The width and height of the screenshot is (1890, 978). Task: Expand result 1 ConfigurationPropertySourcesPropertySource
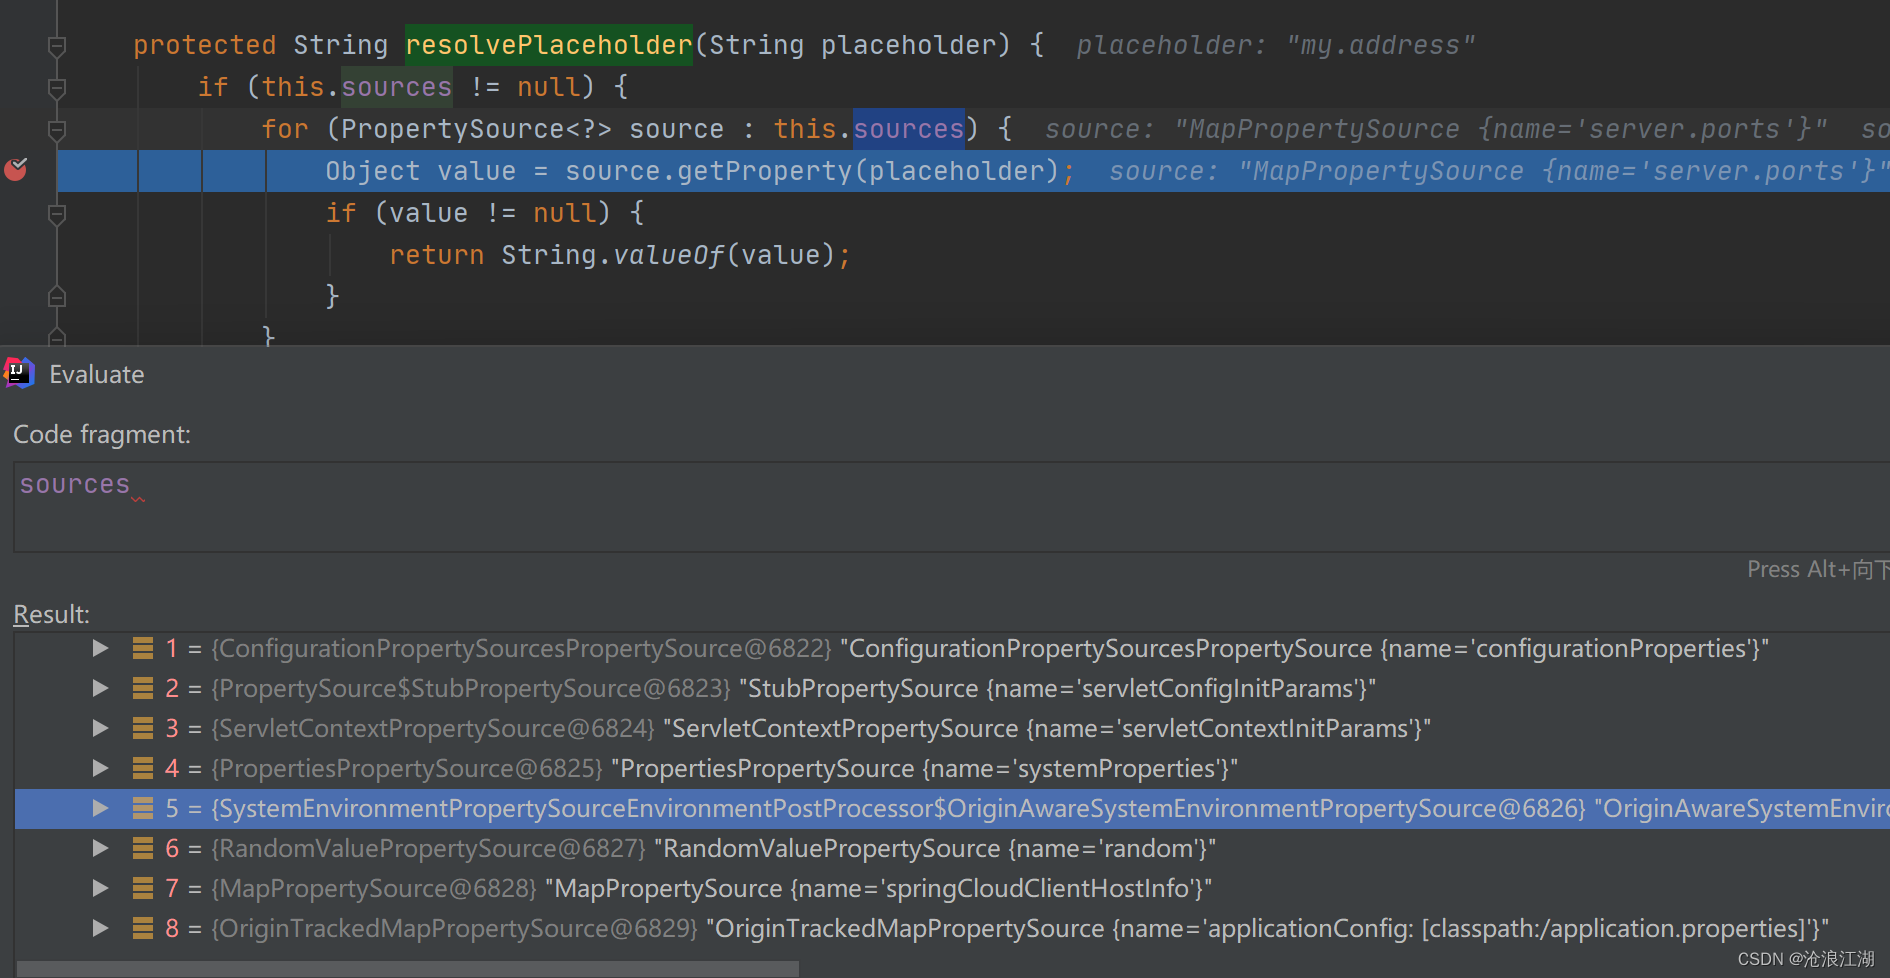tap(99, 648)
